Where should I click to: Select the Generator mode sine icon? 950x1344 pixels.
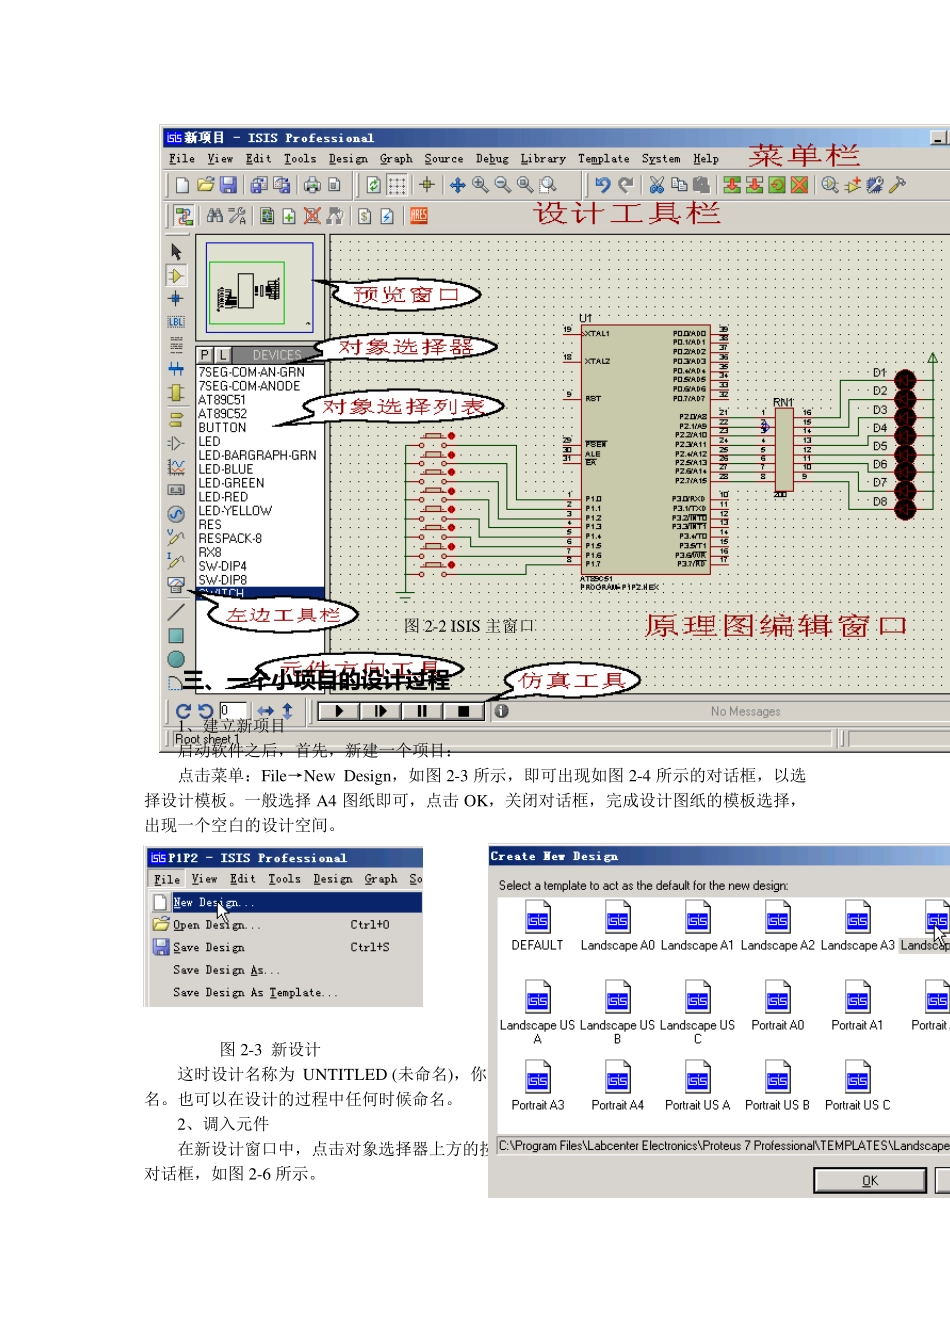point(176,514)
